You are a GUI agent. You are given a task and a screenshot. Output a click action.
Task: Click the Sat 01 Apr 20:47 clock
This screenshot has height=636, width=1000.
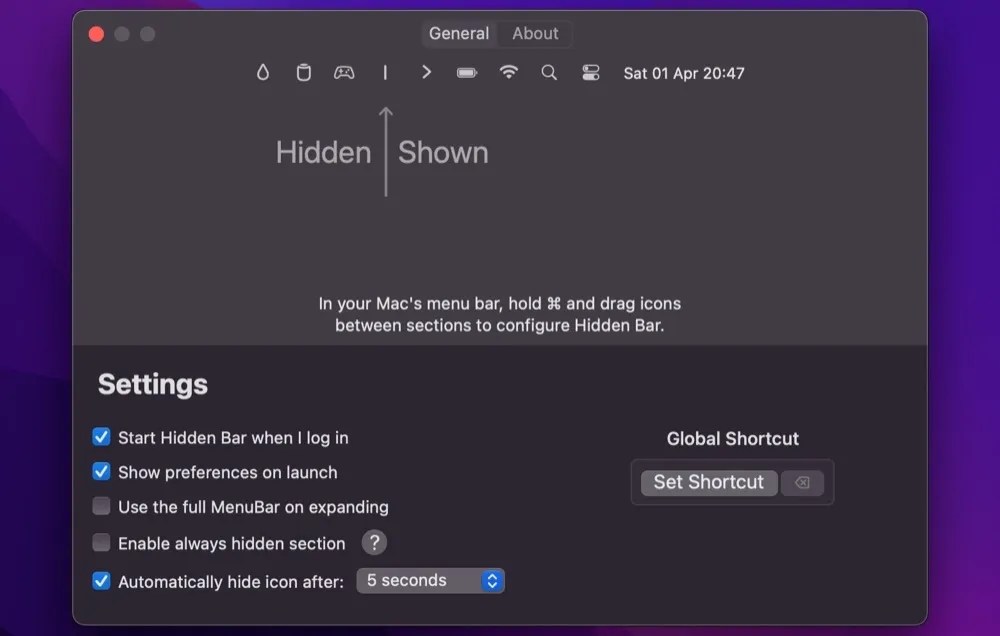pyautogui.click(x=684, y=73)
